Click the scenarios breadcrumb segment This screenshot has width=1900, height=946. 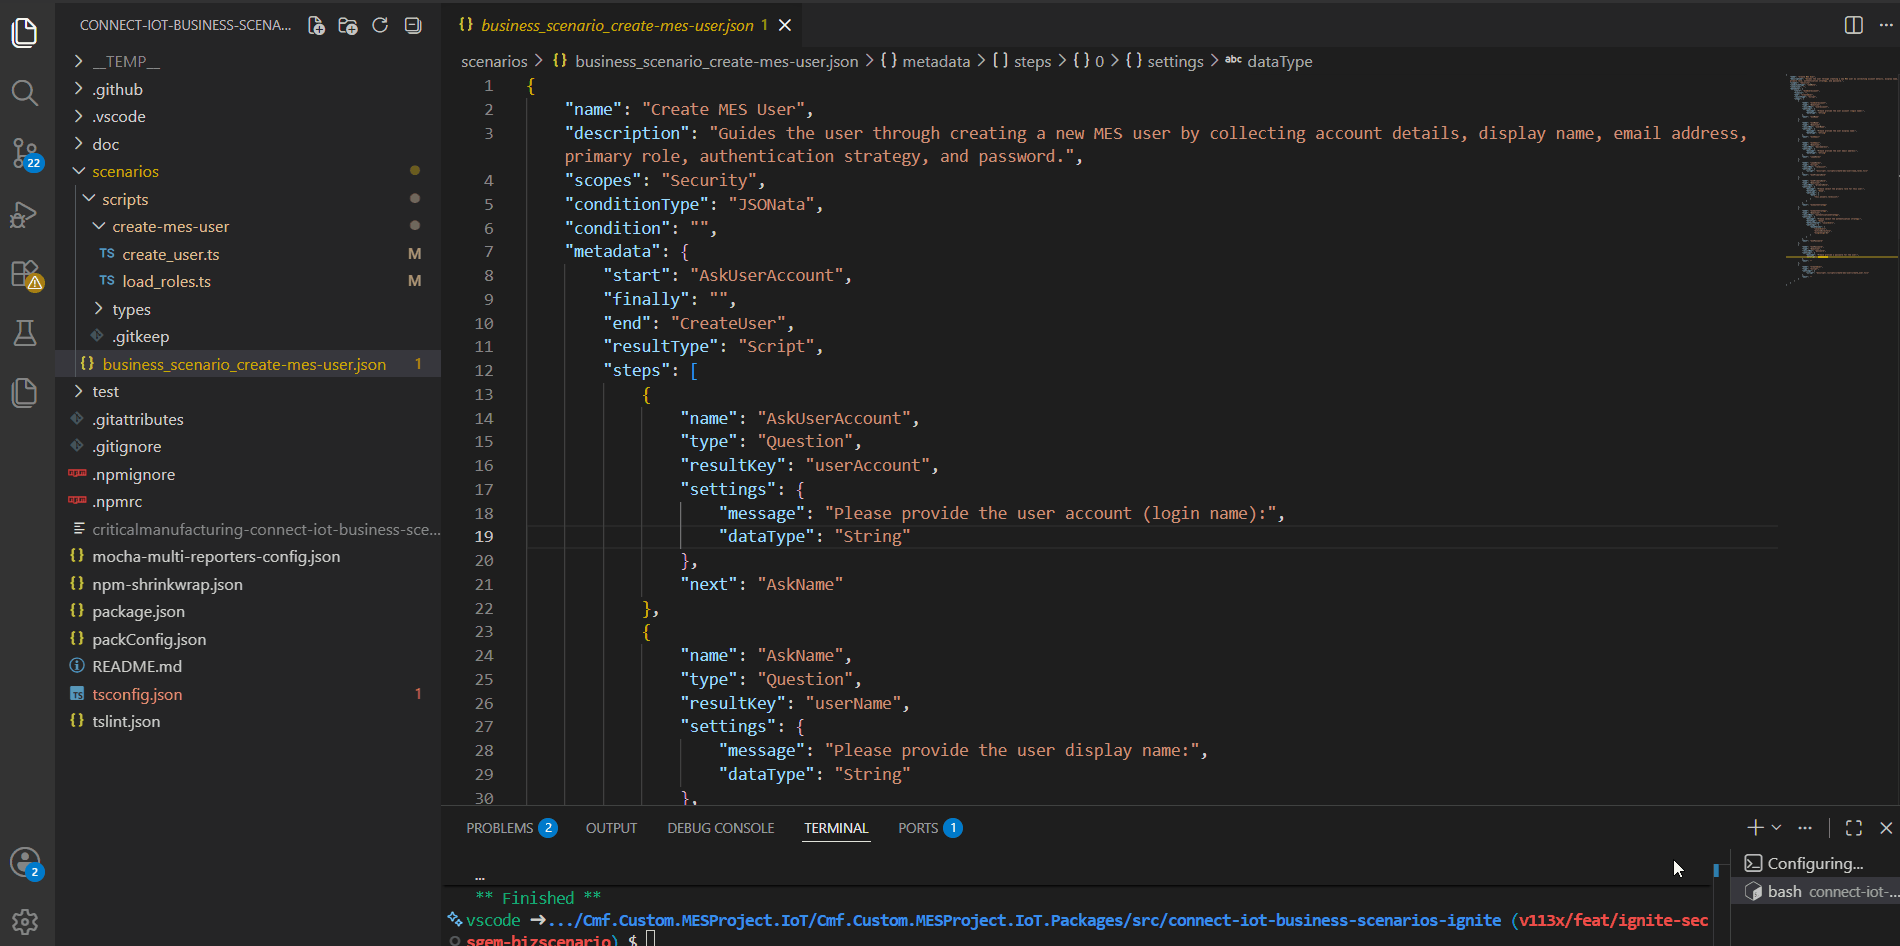pyautogui.click(x=494, y=62)
